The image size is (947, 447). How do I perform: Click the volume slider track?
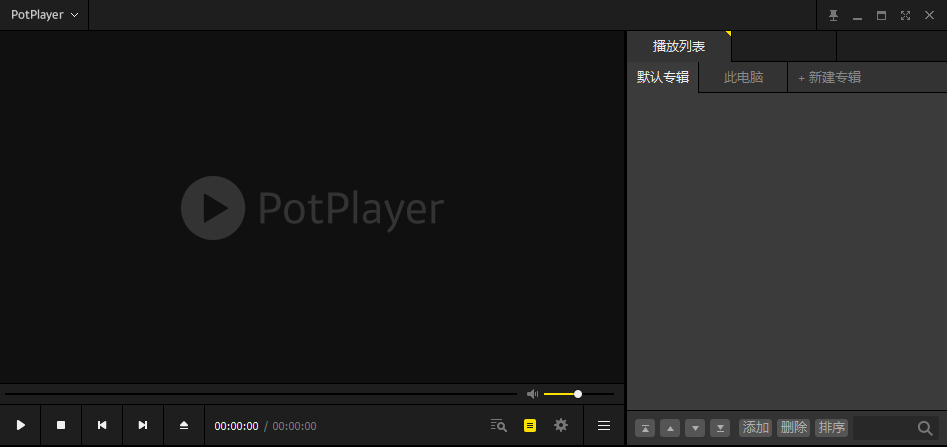point(578,394)
